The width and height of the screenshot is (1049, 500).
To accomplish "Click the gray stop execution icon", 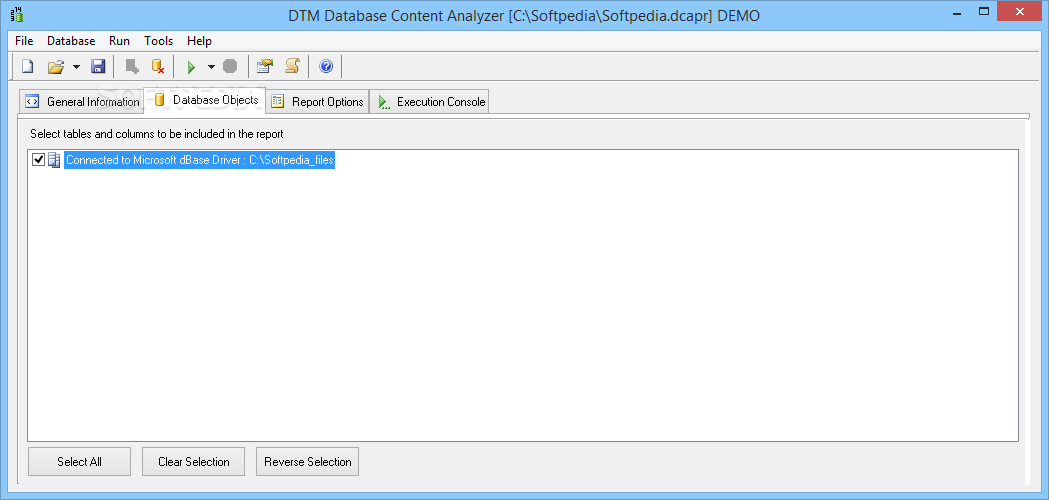I will (x=230, y=66).
